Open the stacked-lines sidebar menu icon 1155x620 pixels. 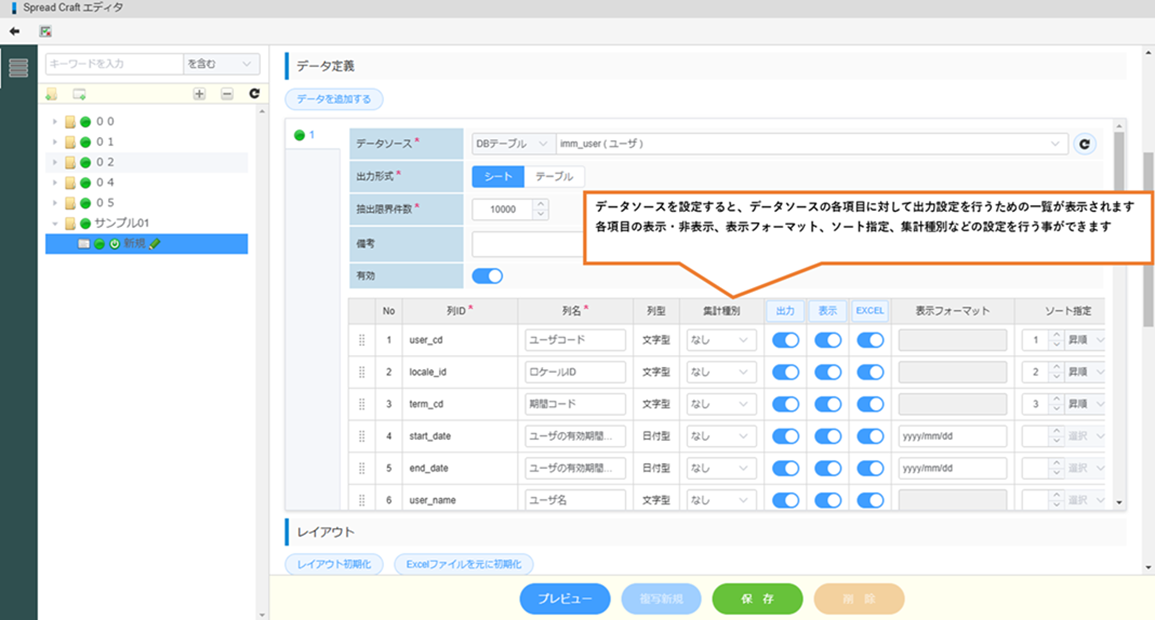click(18, 68)
